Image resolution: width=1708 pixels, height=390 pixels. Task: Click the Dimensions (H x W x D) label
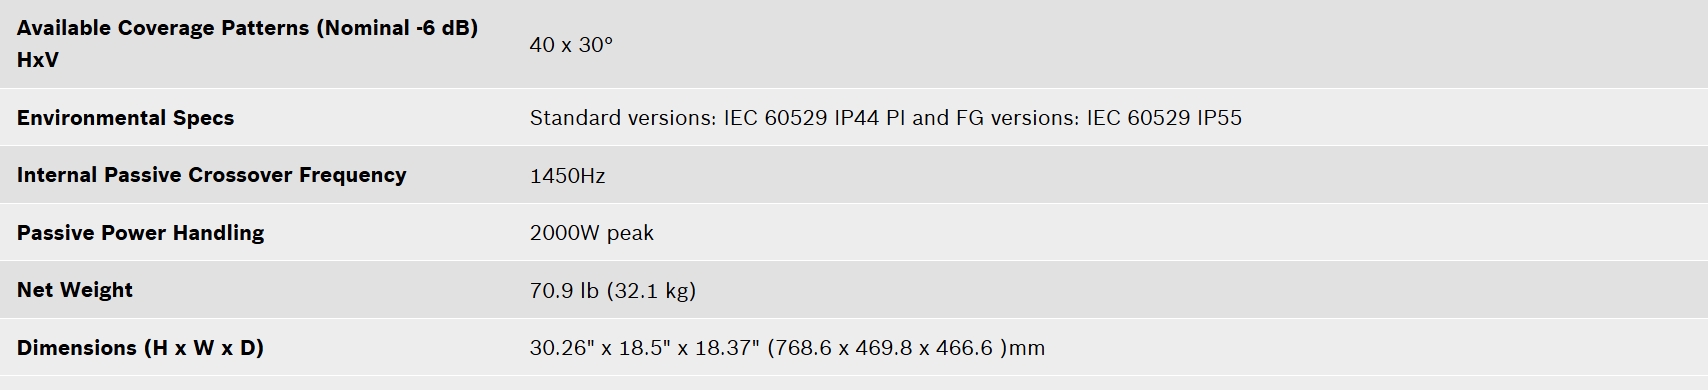(140, 348)
